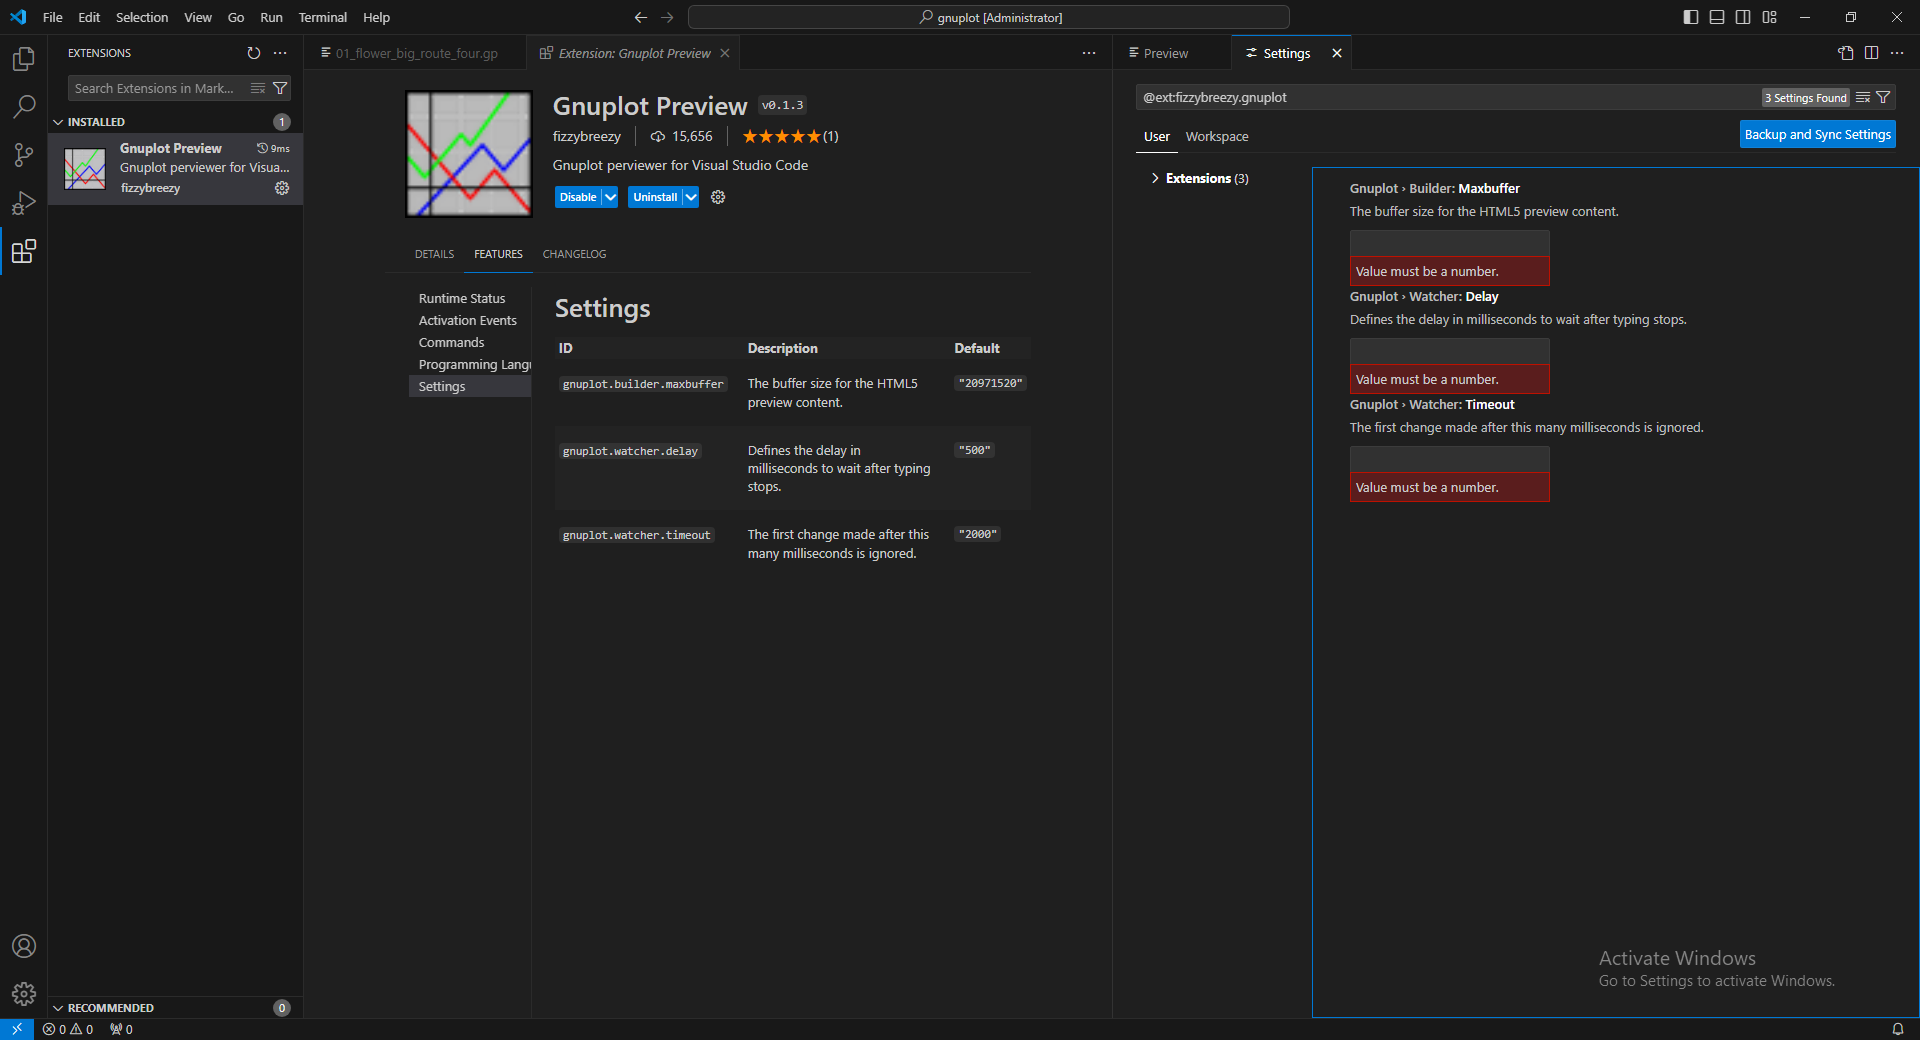Click the Uninstall extension button
Image resolution: width=1920 pixels, height=1040 pixels.
click(655, 197)
